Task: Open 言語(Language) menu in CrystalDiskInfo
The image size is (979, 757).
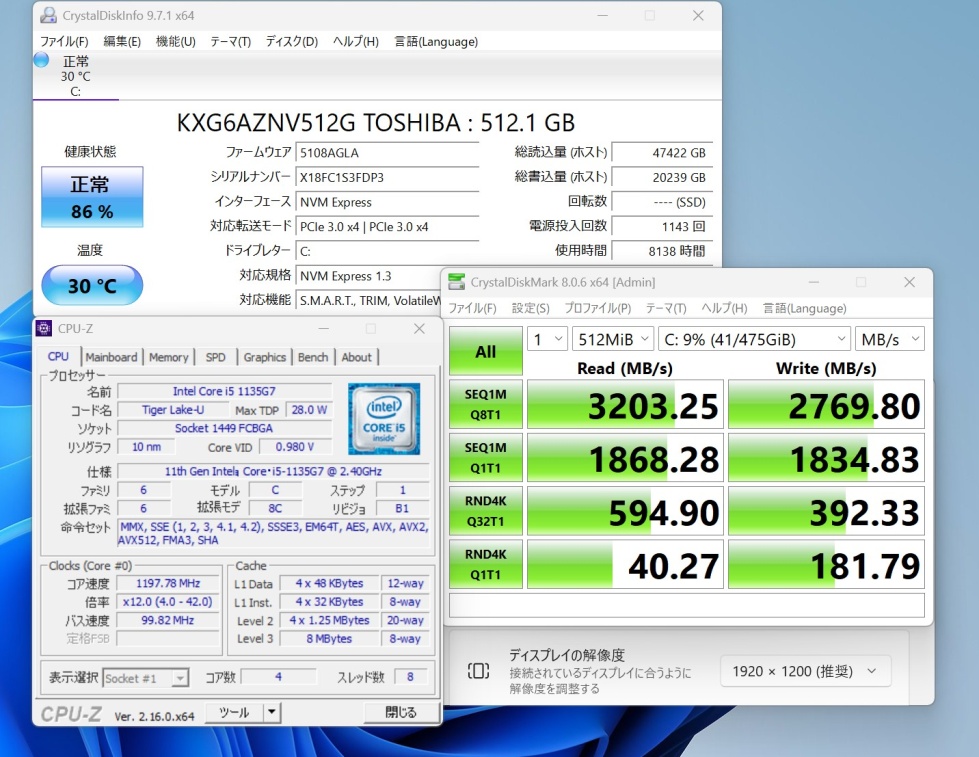Action: 436,41
